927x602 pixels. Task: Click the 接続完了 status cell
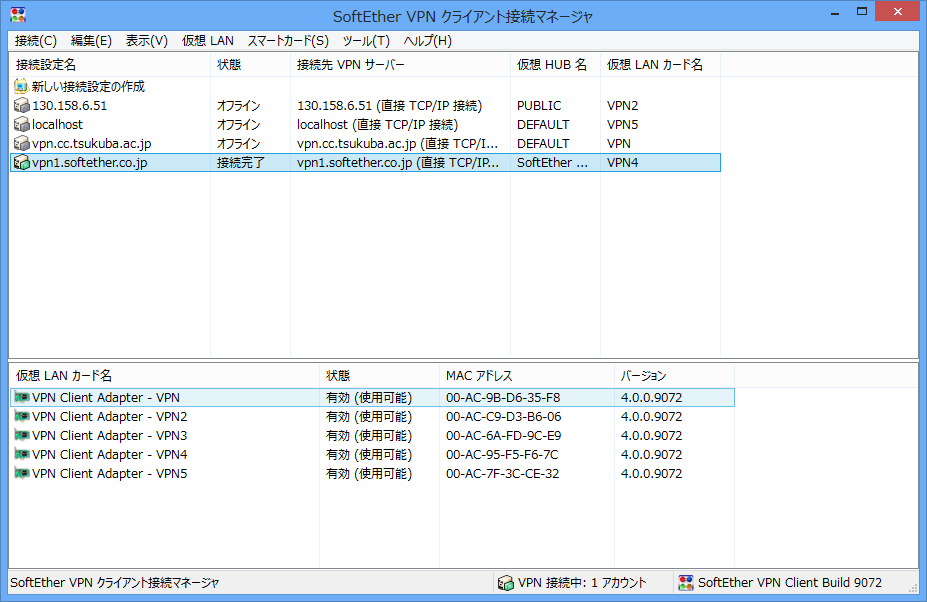tap(240, 162)
